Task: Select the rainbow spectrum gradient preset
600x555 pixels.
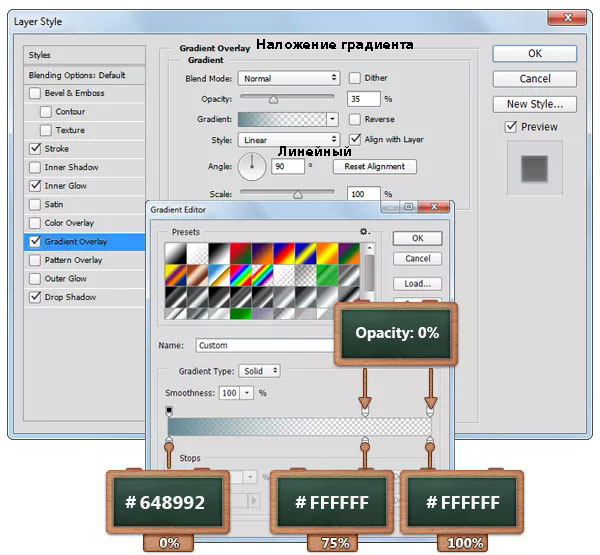Action: [x=240, y=275]
